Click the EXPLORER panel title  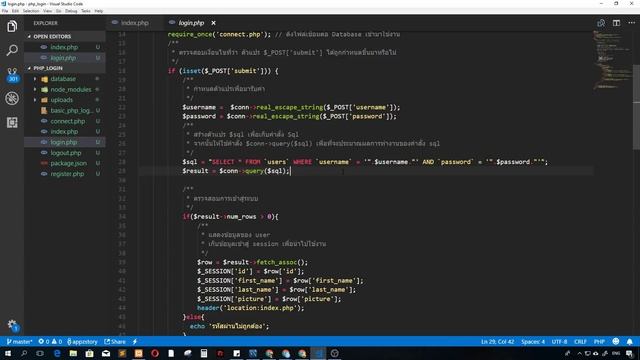[45, 23]
